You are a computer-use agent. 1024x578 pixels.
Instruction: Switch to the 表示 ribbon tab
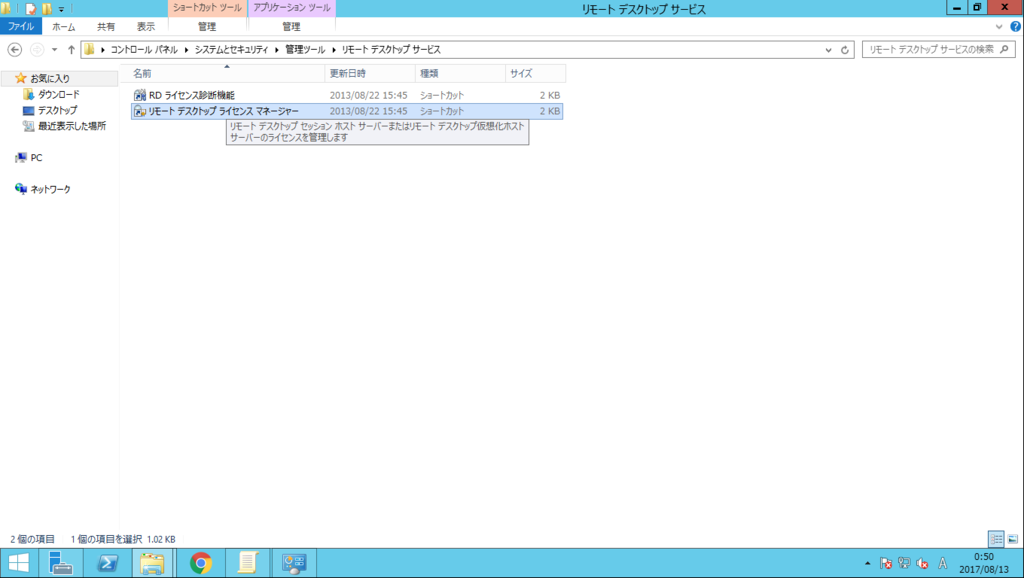point(146,27)
